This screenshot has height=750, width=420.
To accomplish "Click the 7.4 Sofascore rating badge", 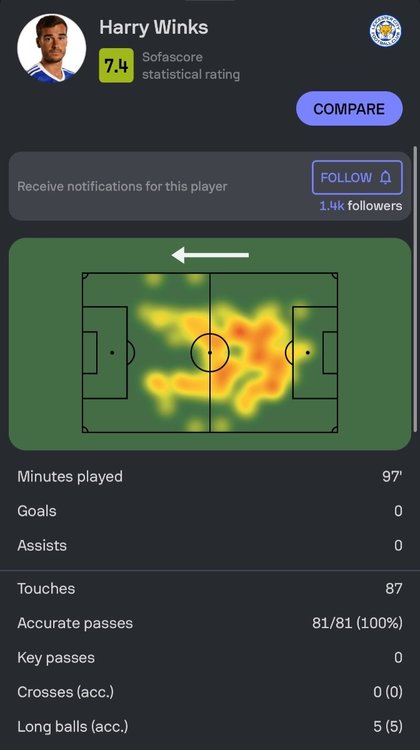I will point(116,66).
